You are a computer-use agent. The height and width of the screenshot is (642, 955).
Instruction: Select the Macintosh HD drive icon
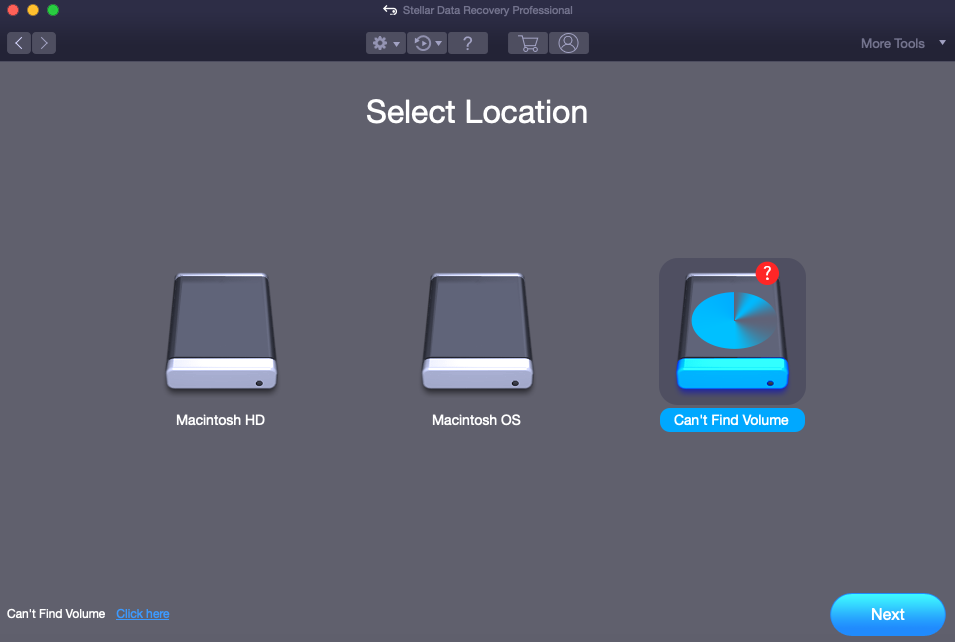pyautogui.click(x=222, y=331)
